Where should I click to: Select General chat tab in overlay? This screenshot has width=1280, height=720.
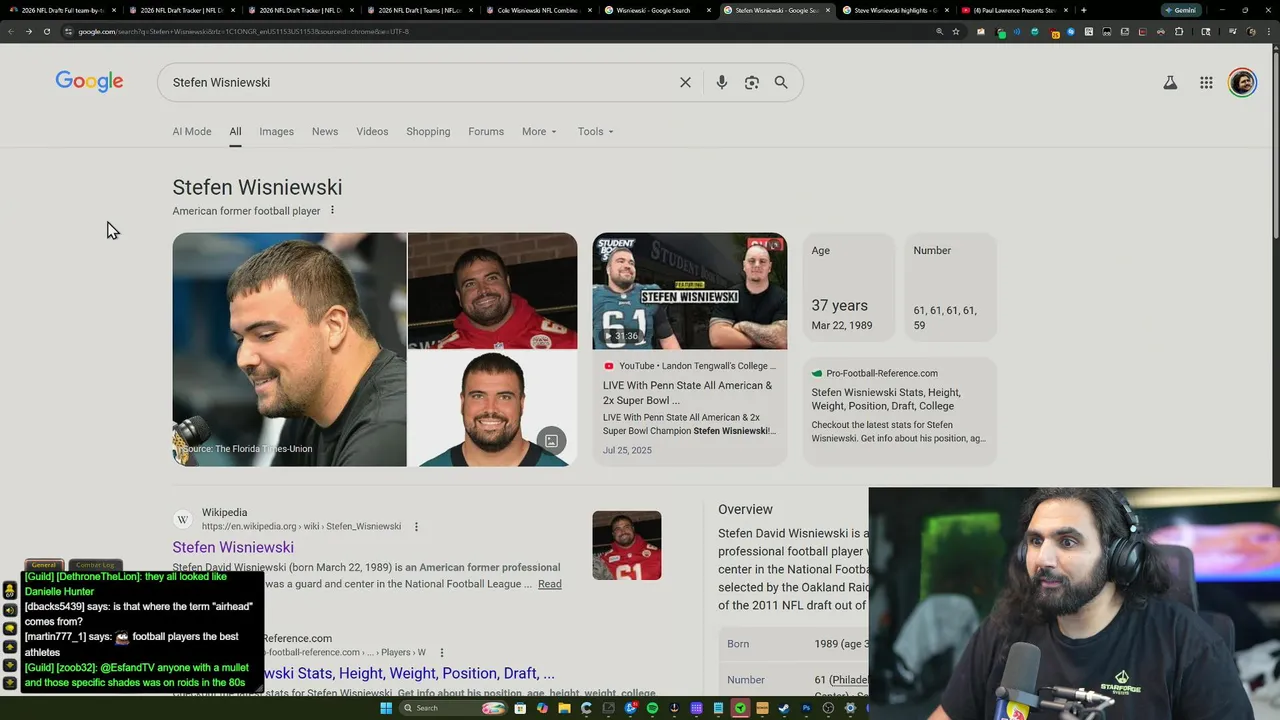click(x=44, y=565)
